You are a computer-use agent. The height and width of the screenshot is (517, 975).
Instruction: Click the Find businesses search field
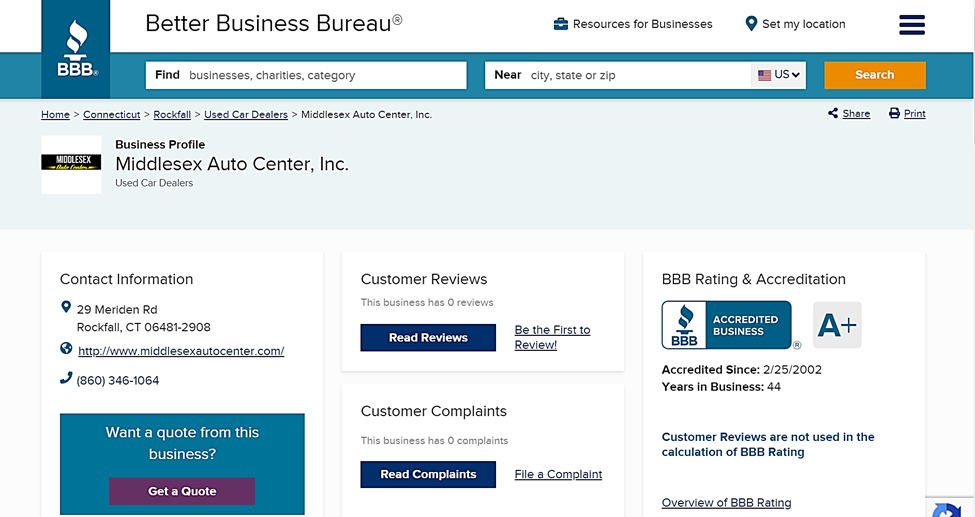306,75
